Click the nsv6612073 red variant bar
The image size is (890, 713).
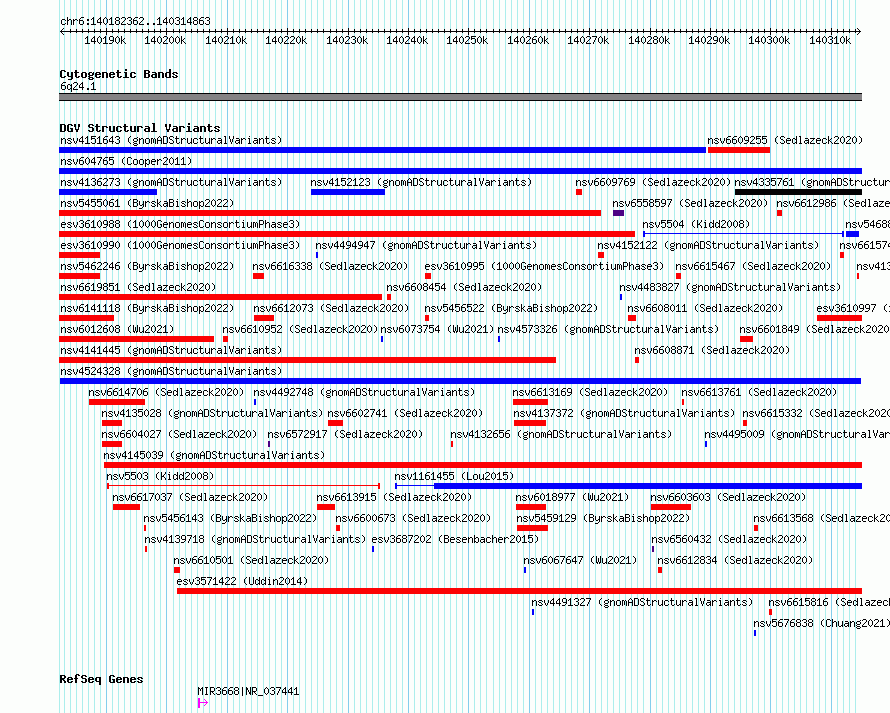point(264,318)
